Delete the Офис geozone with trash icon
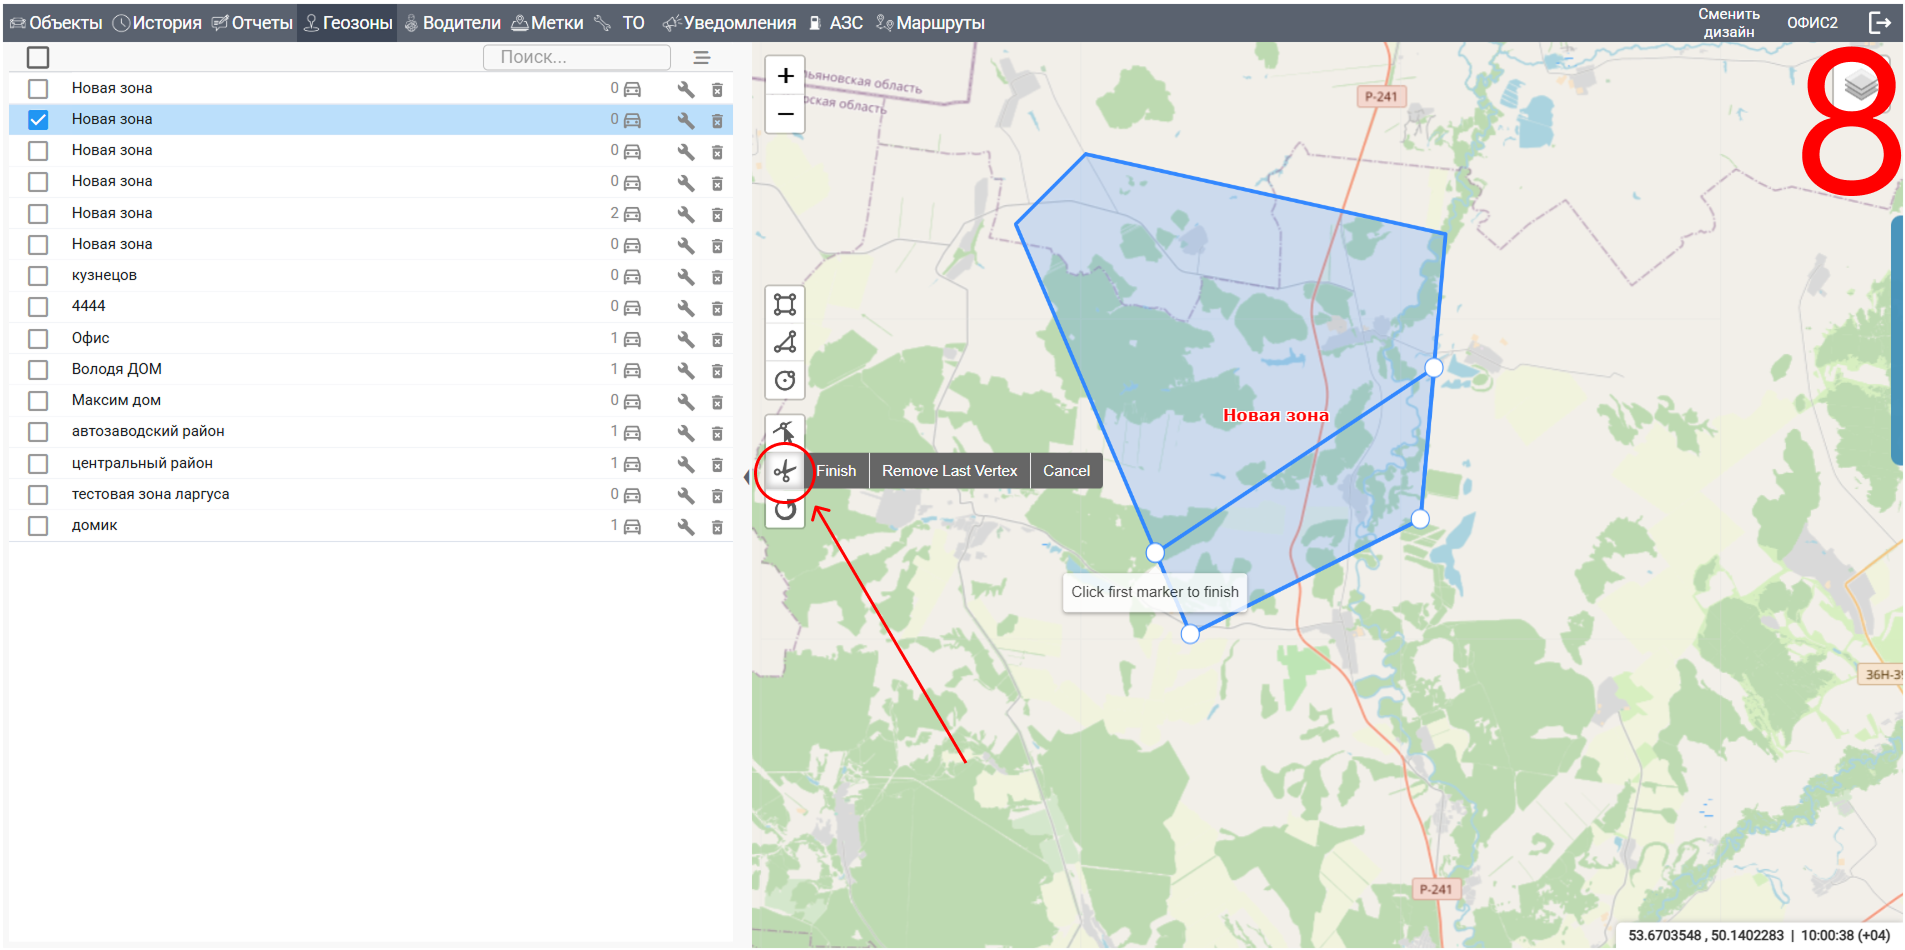 point(717,340)
